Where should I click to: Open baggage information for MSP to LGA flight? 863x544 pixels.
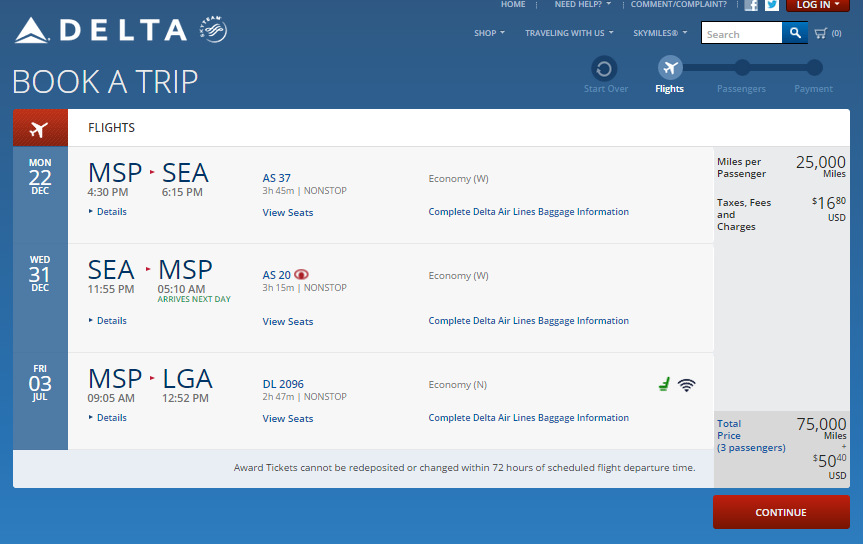pos(528,417)
